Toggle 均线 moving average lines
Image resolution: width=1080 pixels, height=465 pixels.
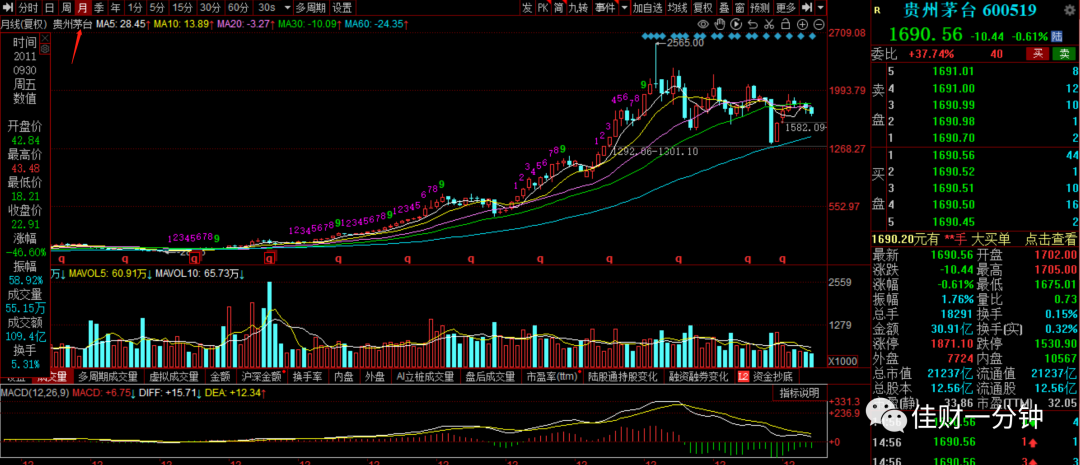[678, 8]
